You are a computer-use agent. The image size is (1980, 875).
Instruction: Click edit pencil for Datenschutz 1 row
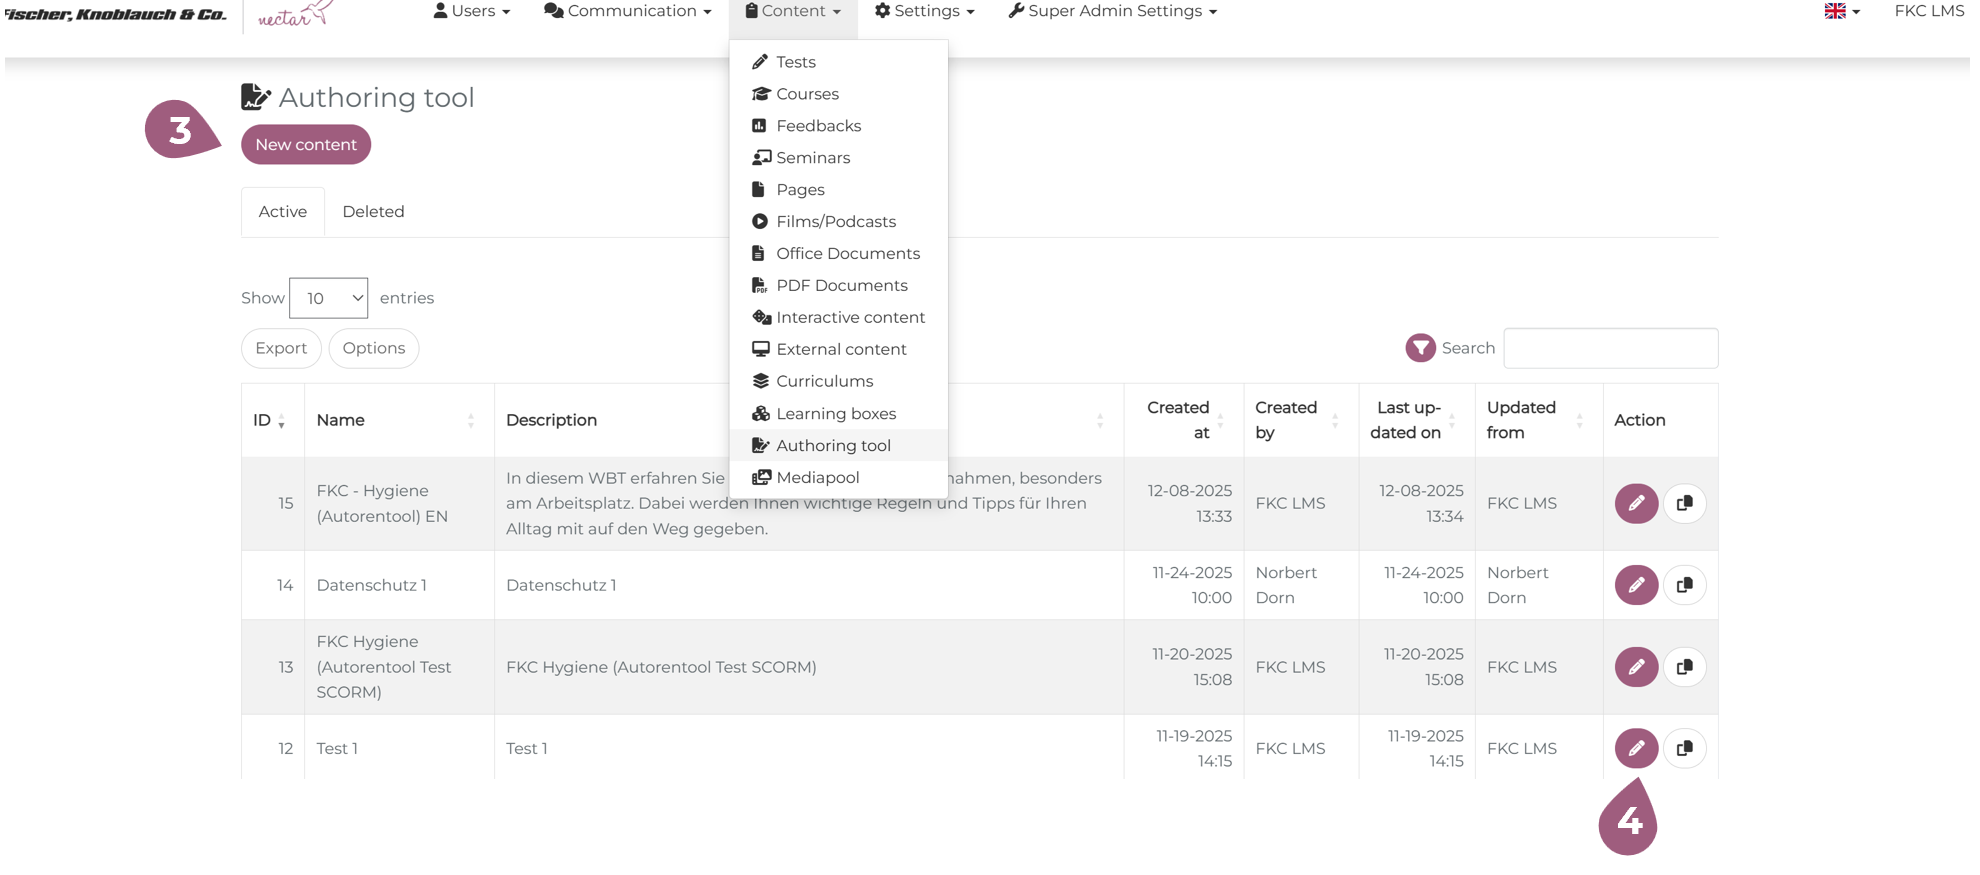click(1635, 585)
